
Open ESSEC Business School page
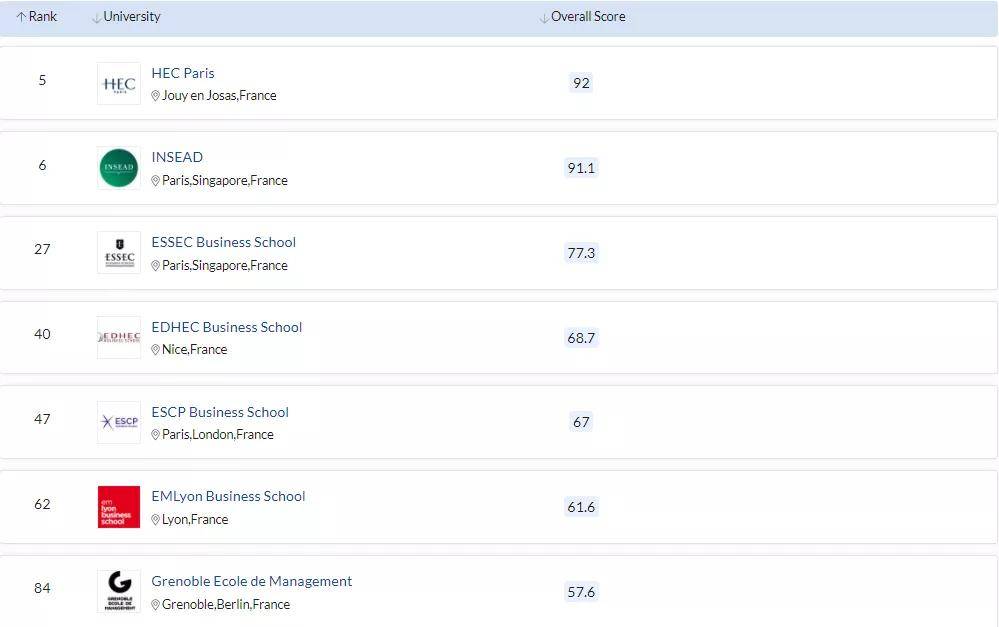[224, 242]
